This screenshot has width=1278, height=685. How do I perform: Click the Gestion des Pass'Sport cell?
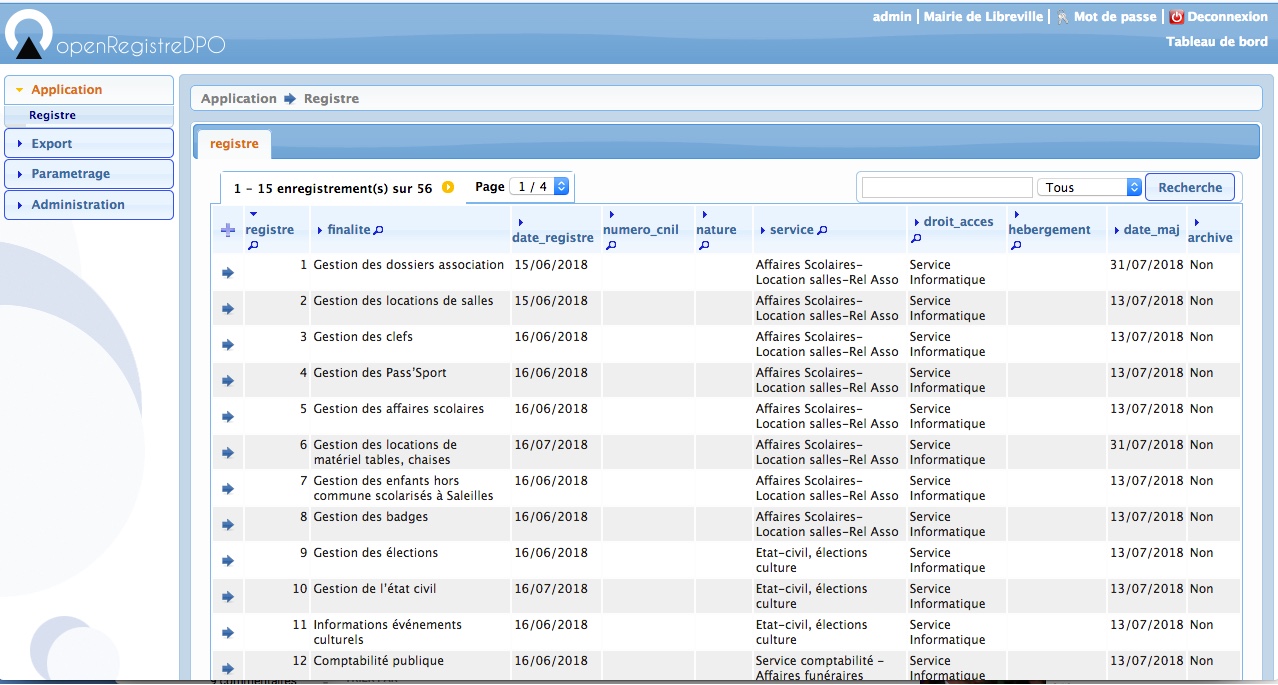380,373
